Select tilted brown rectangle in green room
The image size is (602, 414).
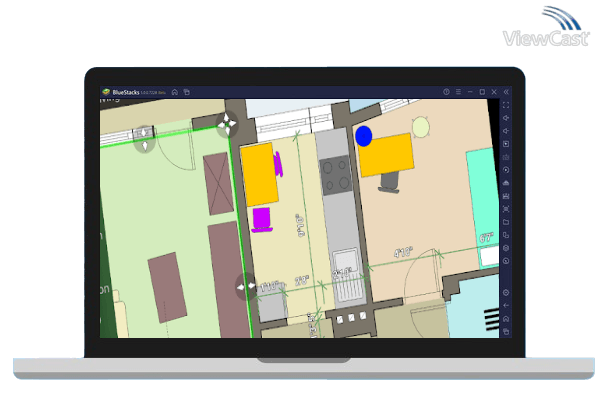(167, 288)
